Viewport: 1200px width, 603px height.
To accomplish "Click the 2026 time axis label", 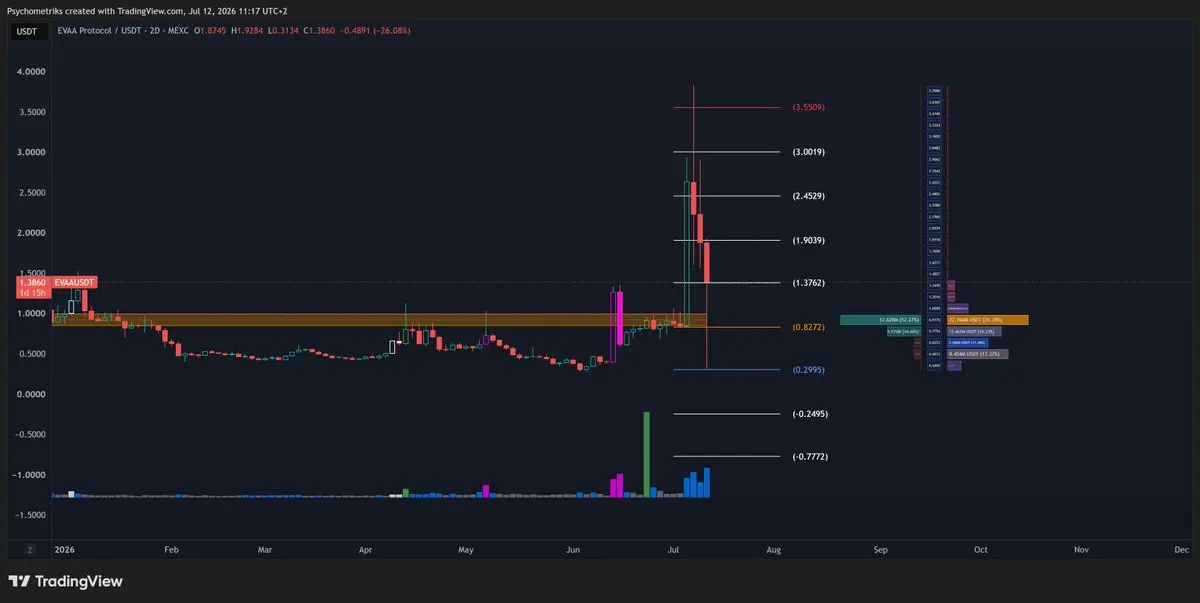I will point(65,550).
